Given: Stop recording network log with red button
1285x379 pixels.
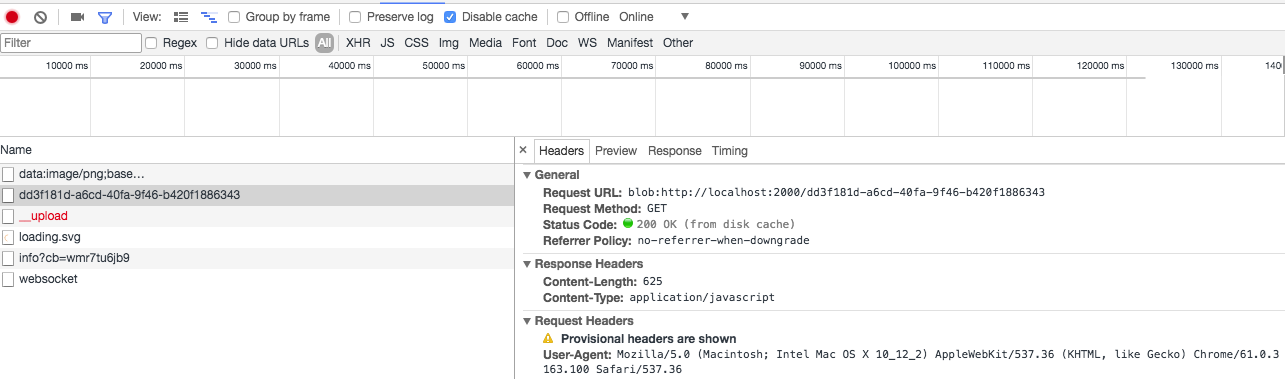Looking at the screenshot, I should (x=12, y=17).
